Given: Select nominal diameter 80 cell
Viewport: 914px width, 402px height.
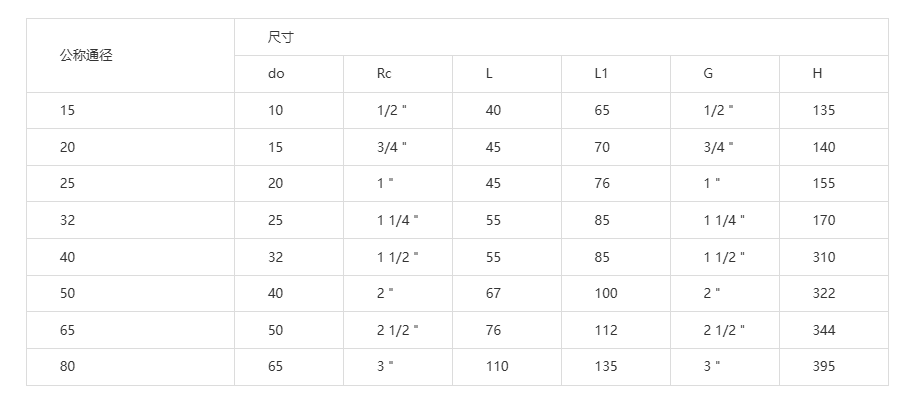Looking at the screenshot, I should coord(131,367).
